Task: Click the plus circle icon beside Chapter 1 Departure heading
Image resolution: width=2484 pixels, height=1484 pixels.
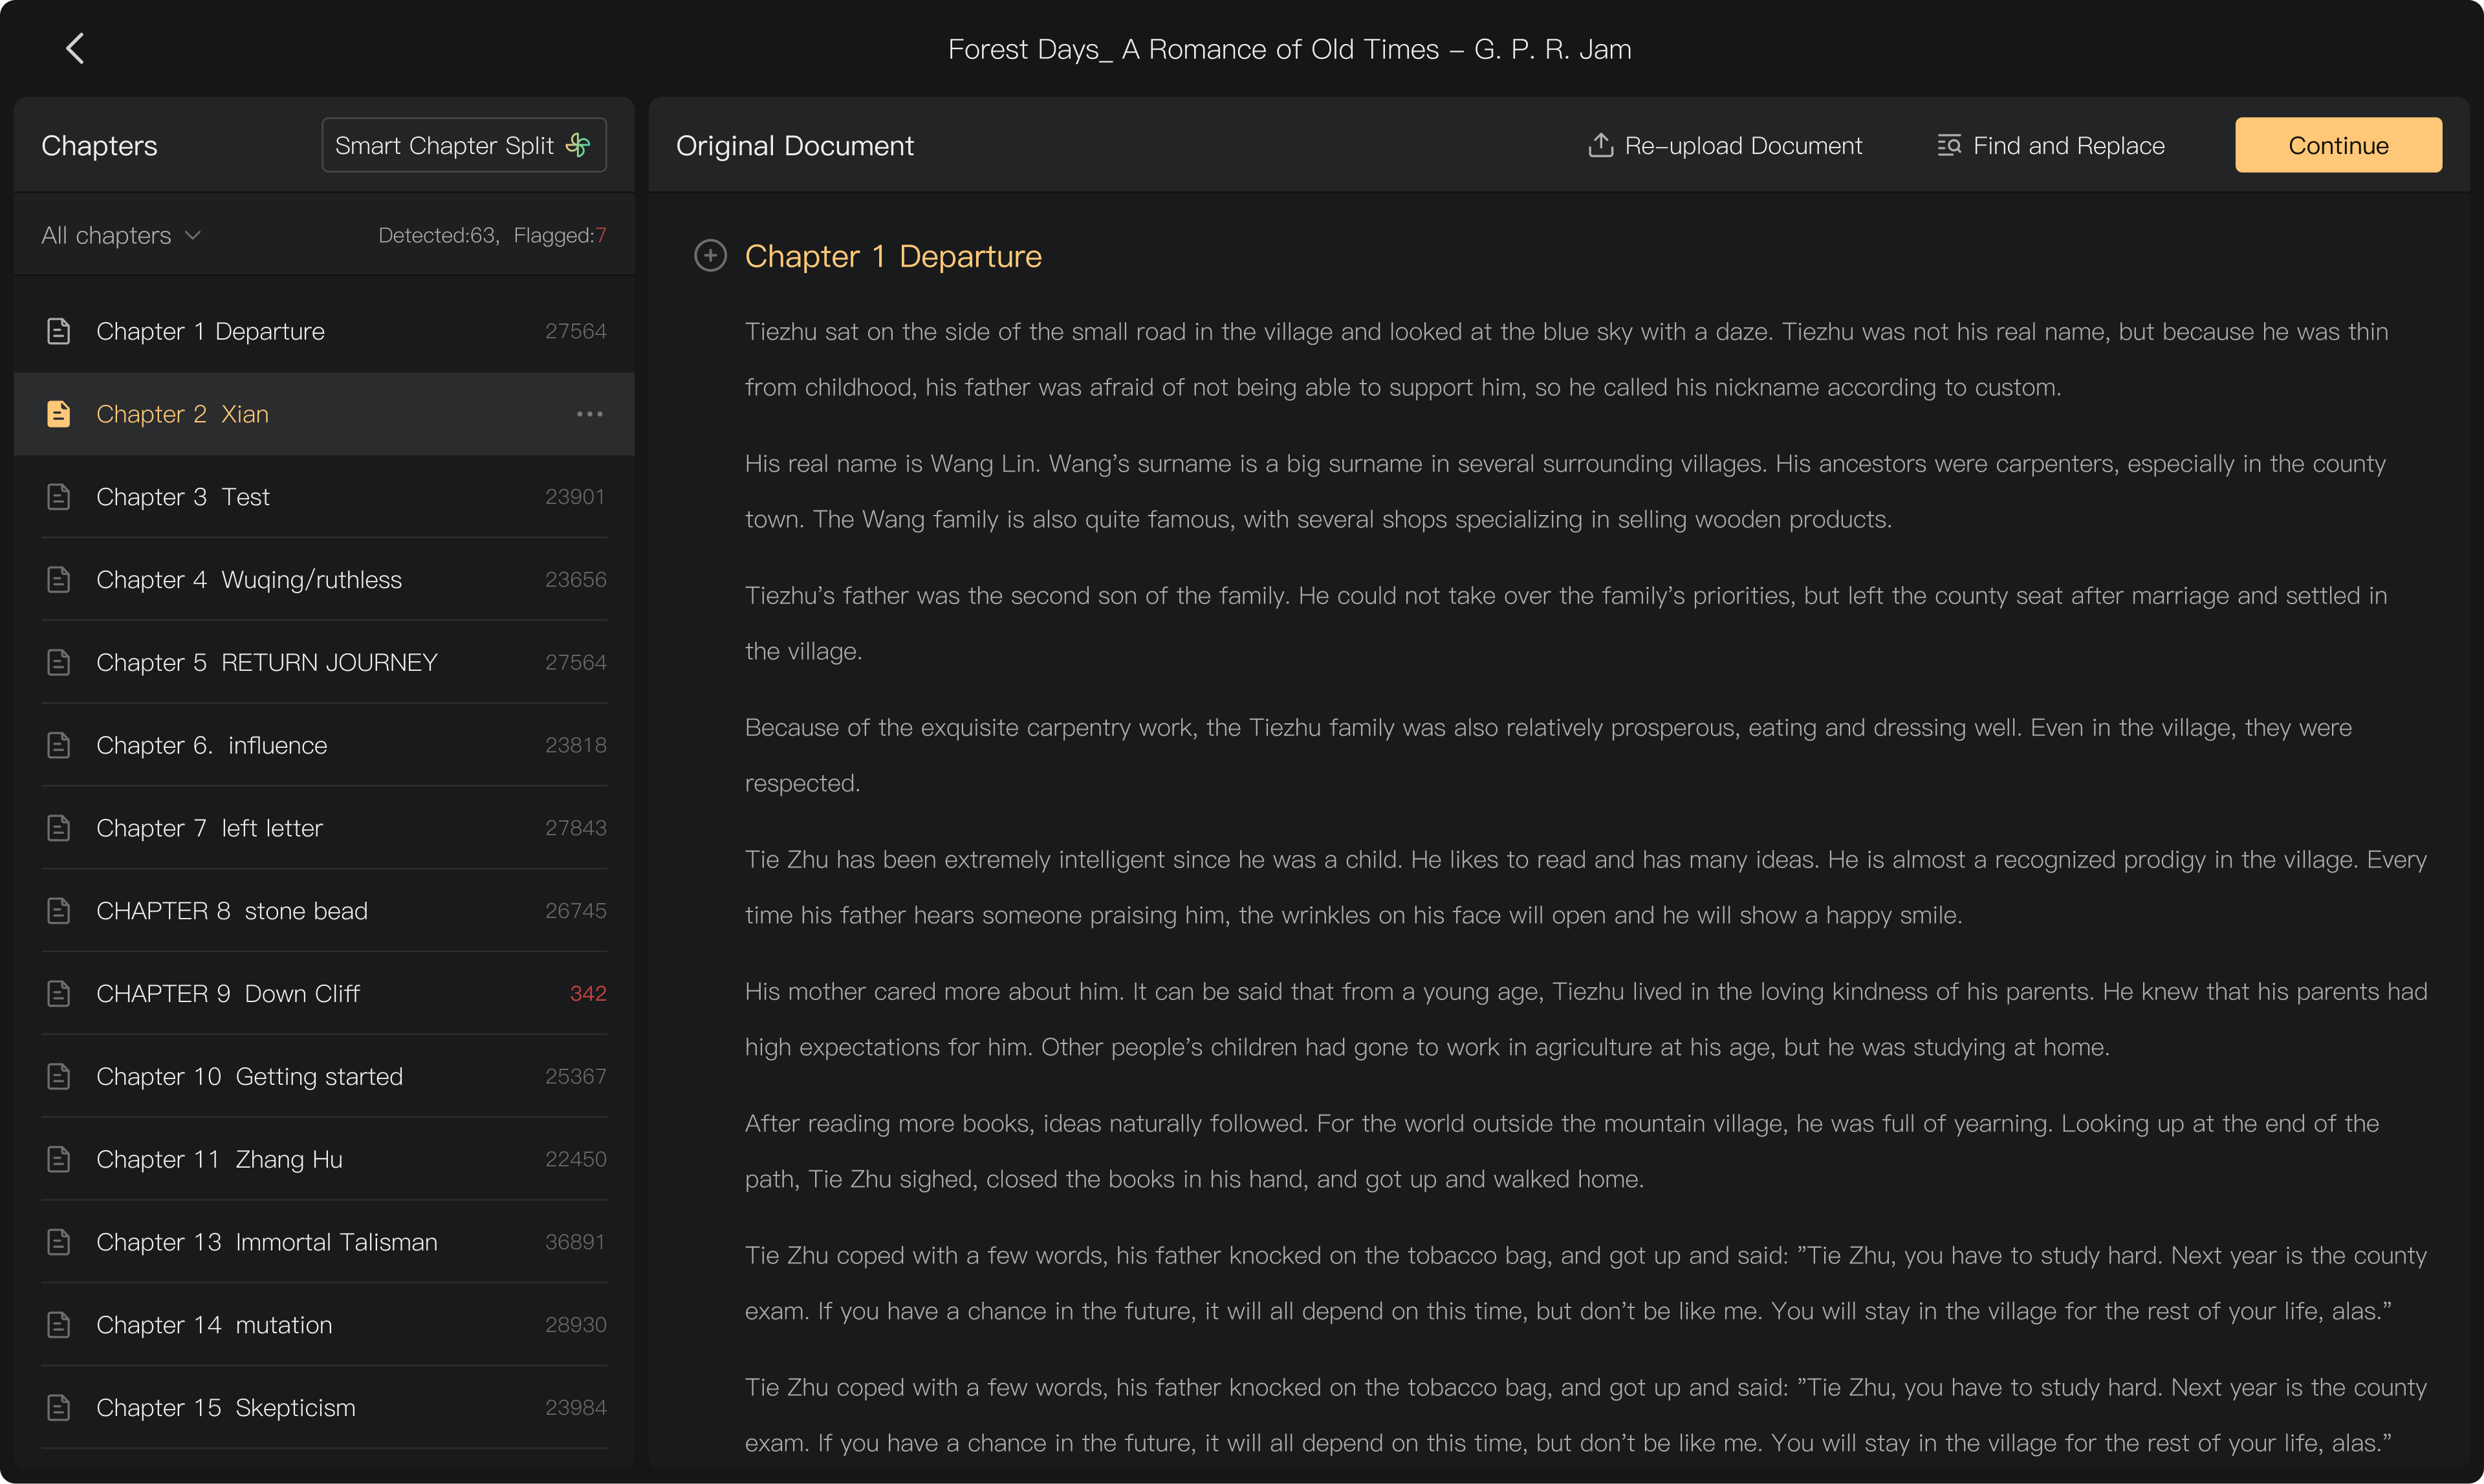Action: tap(710, 256)
